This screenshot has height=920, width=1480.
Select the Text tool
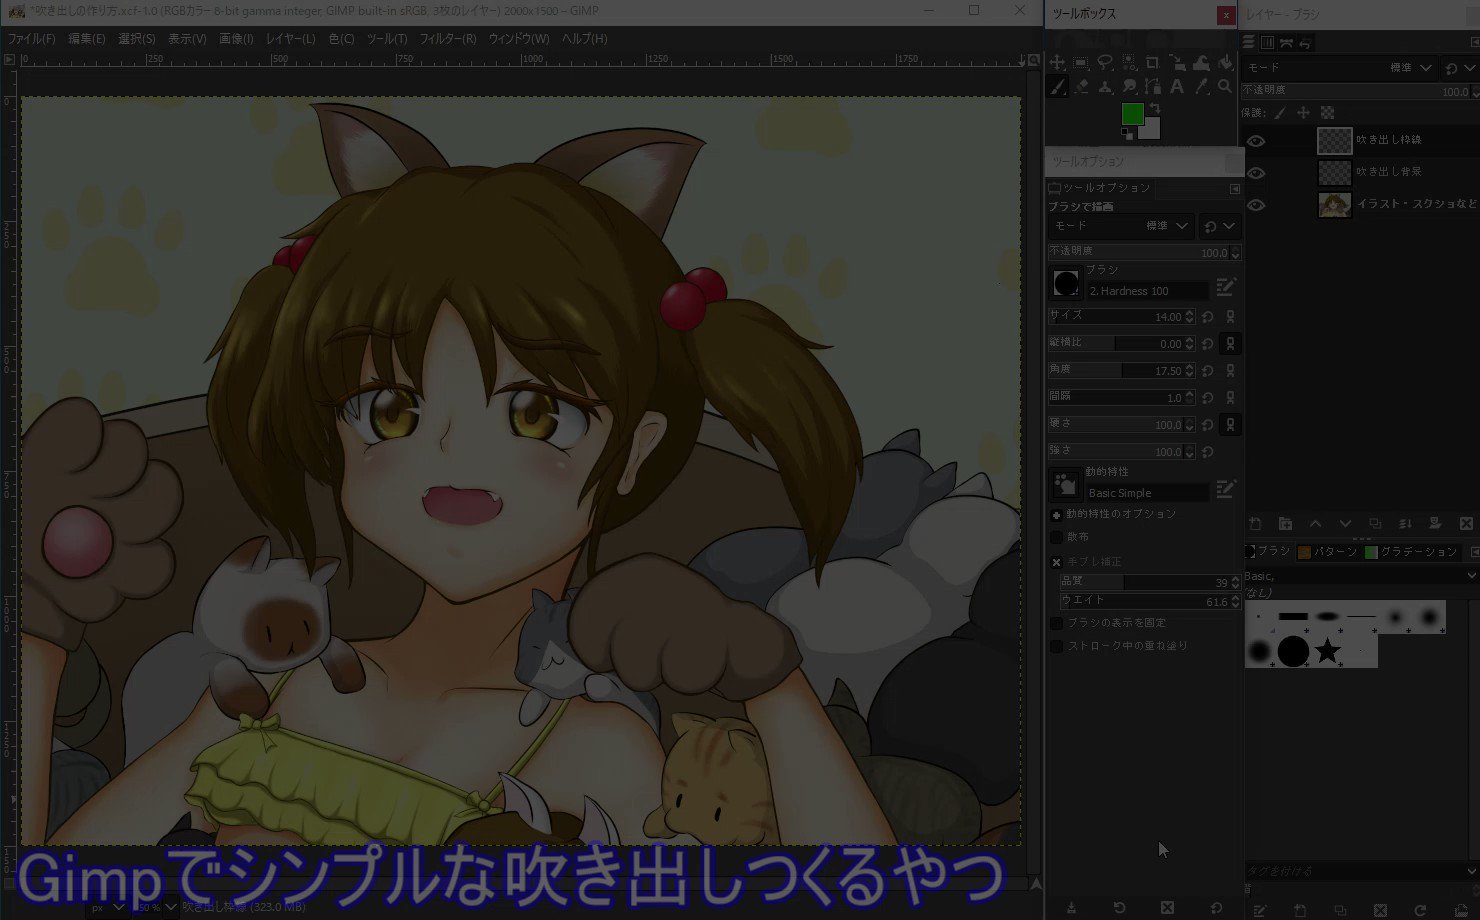1177,87
